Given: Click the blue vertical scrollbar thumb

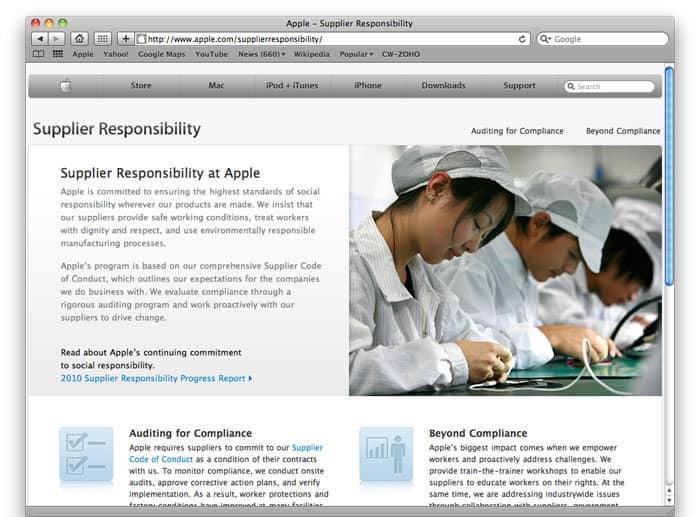Looking at the screenshot, I should point(669,176).
